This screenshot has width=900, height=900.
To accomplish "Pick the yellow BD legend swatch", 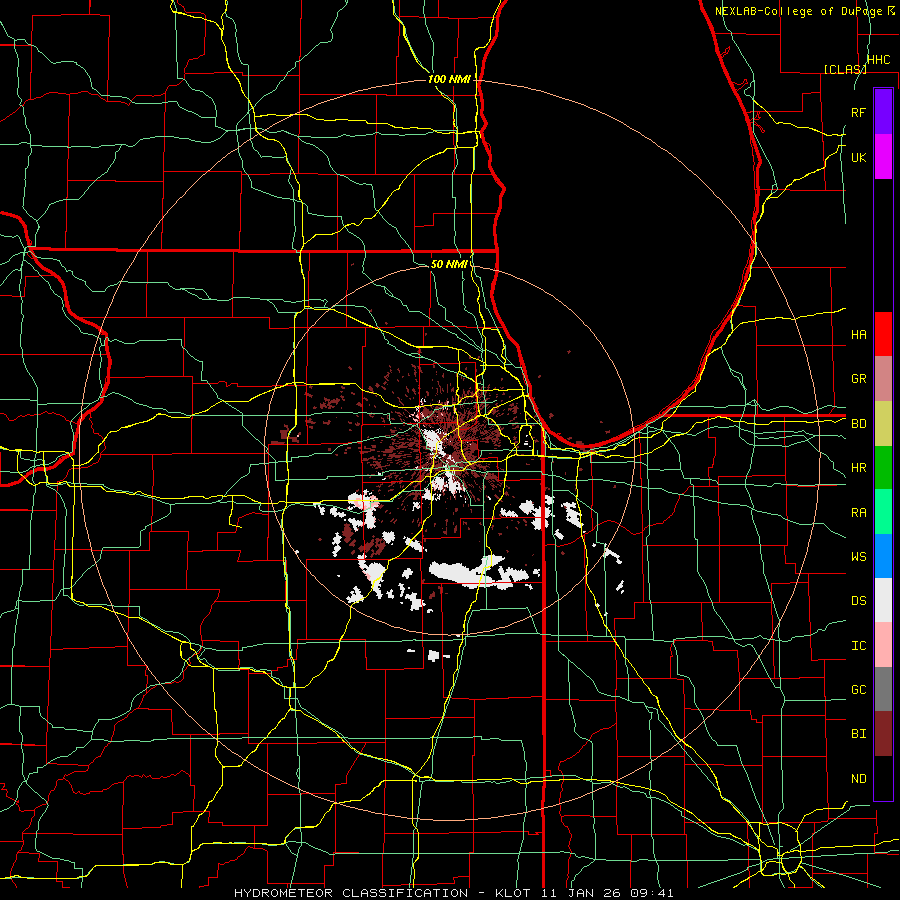I will pyautogui.click(x=883, y=424).
